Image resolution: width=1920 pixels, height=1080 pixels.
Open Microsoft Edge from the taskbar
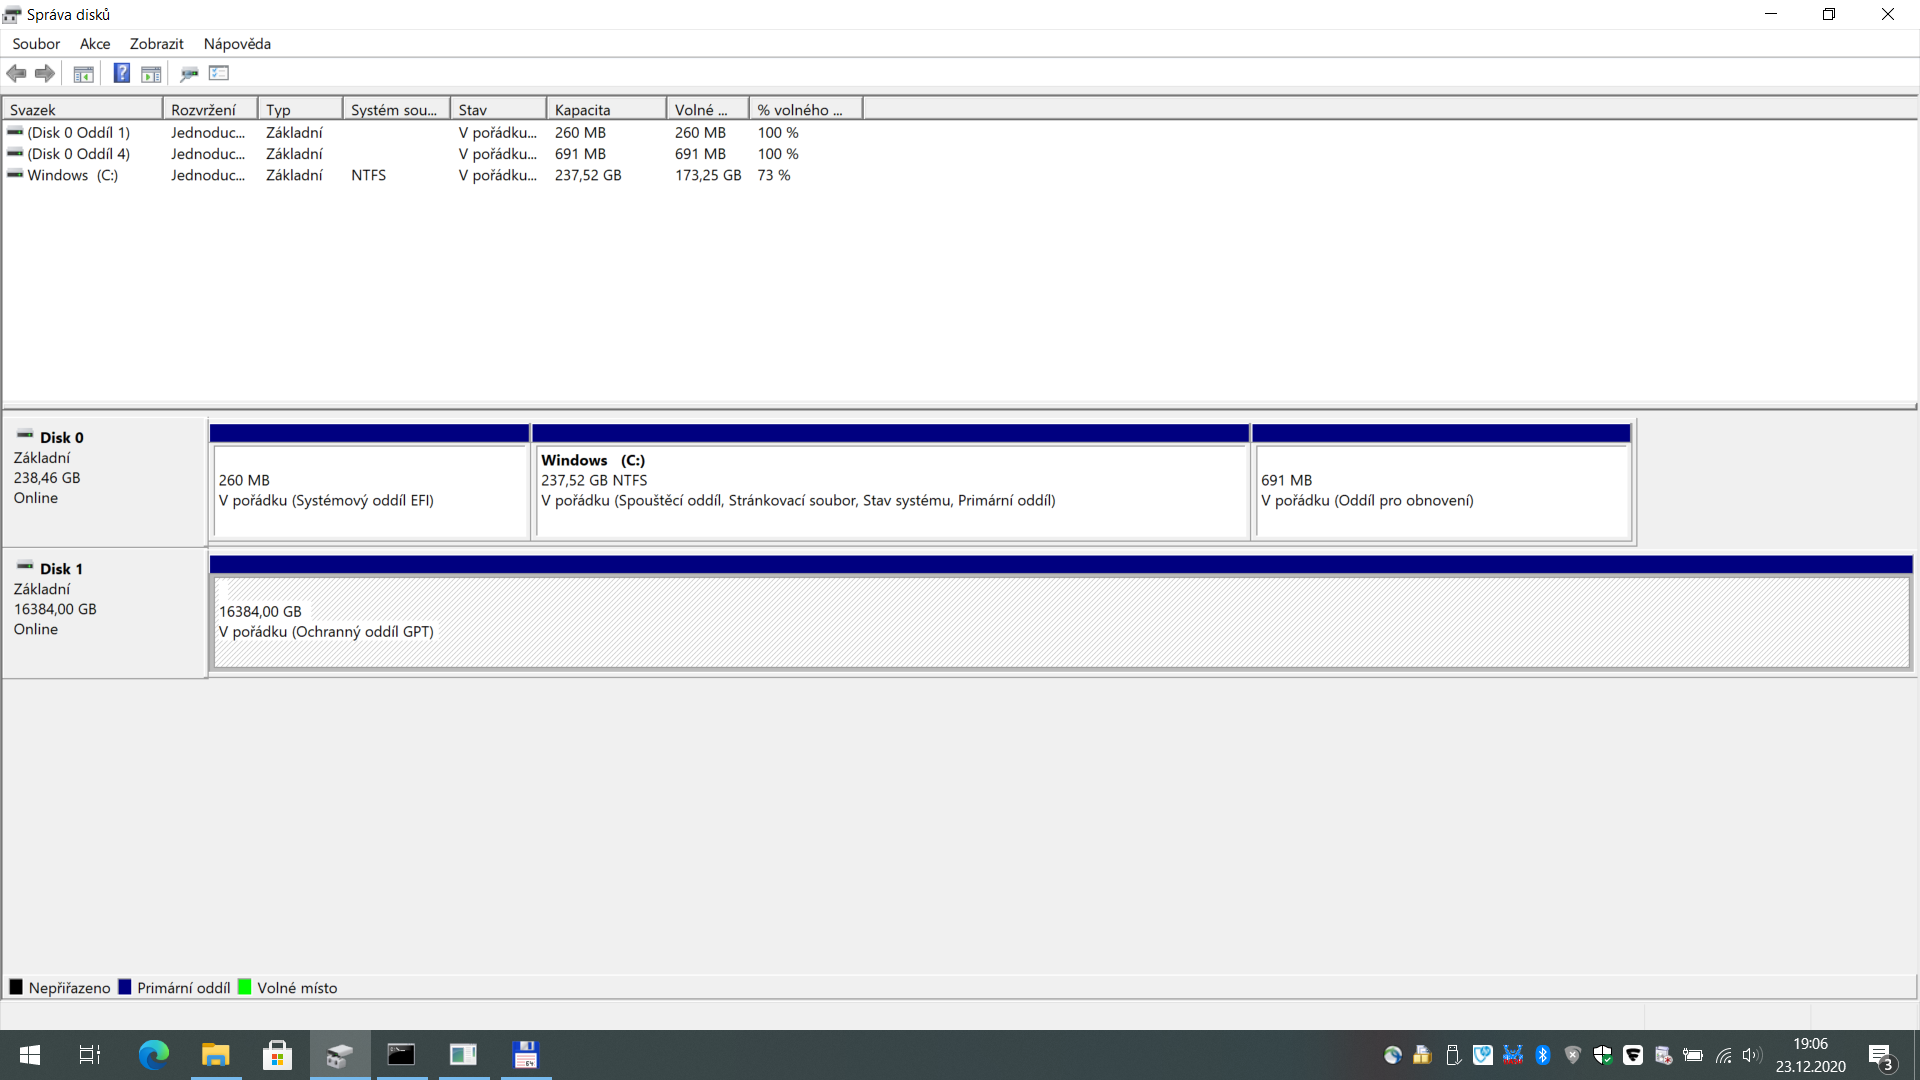click(x=153, y=1055)
